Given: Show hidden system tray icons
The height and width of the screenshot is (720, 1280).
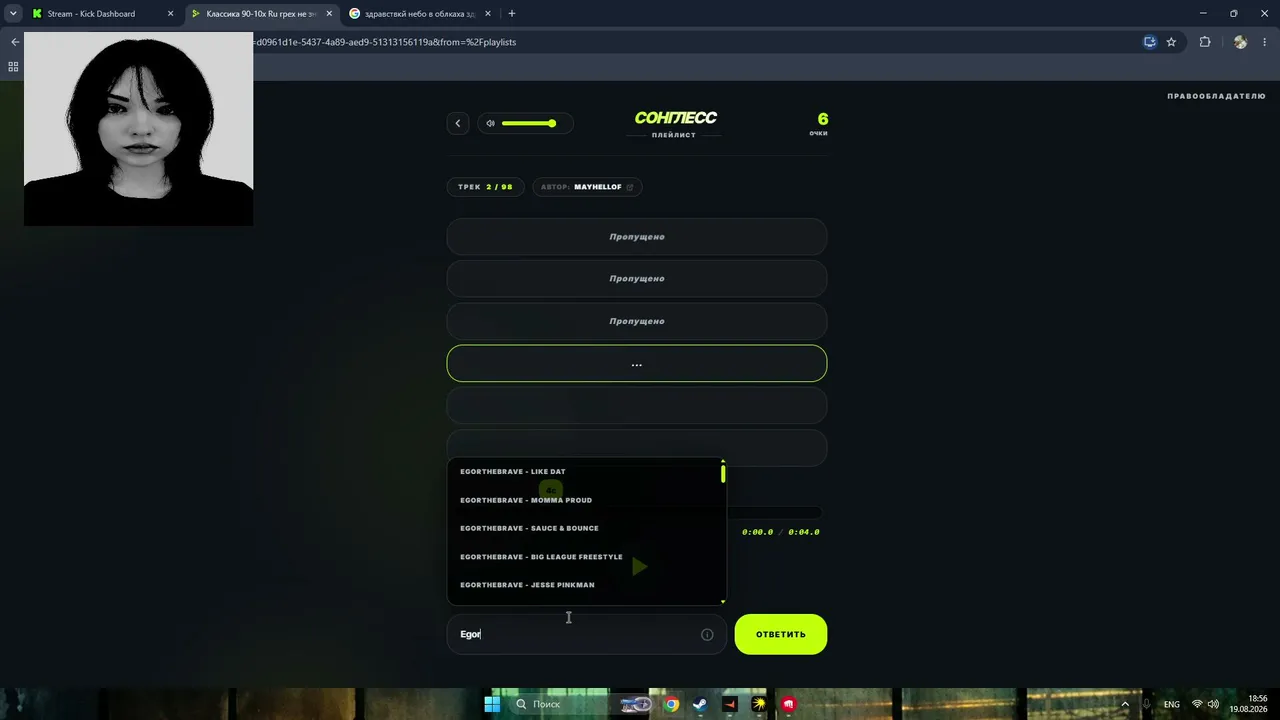Looking at the screenshot, I should [x=1125, y=704].
